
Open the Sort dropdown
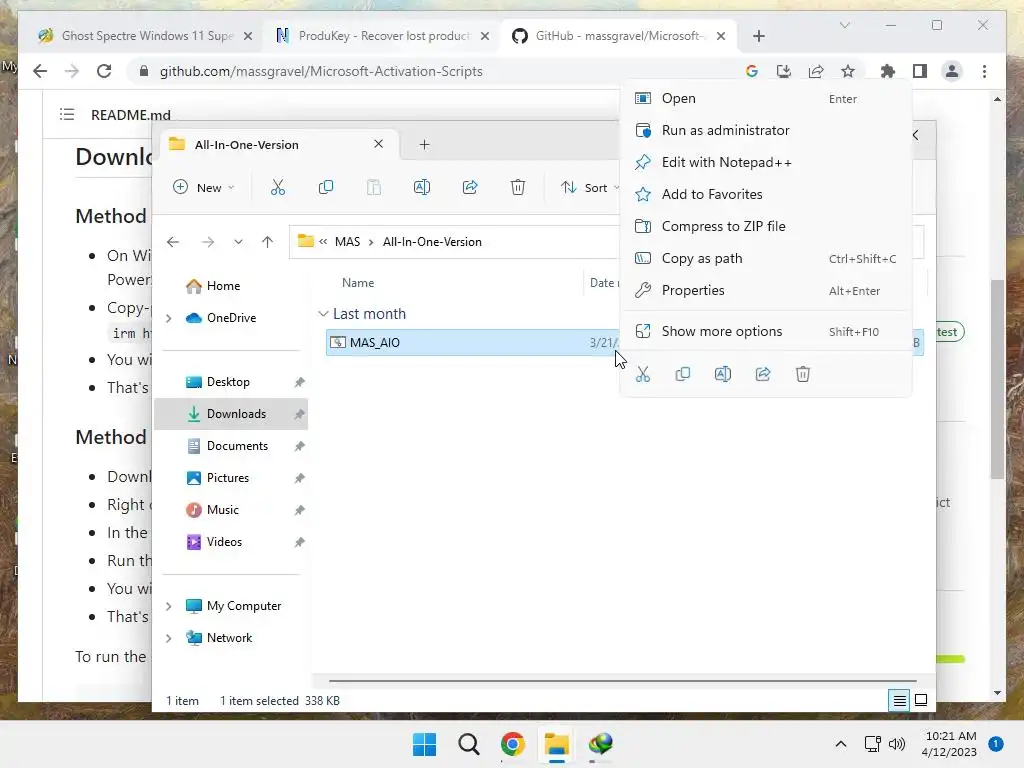tap(590, 187)
